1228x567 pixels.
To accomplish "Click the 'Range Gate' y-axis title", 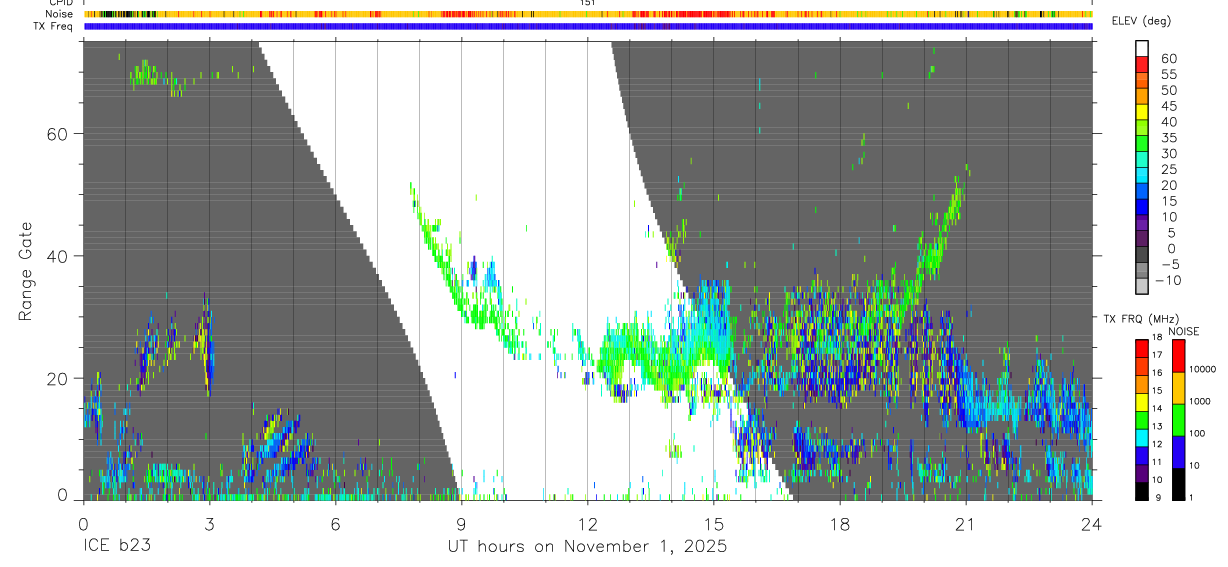I will tap(25, 271).
